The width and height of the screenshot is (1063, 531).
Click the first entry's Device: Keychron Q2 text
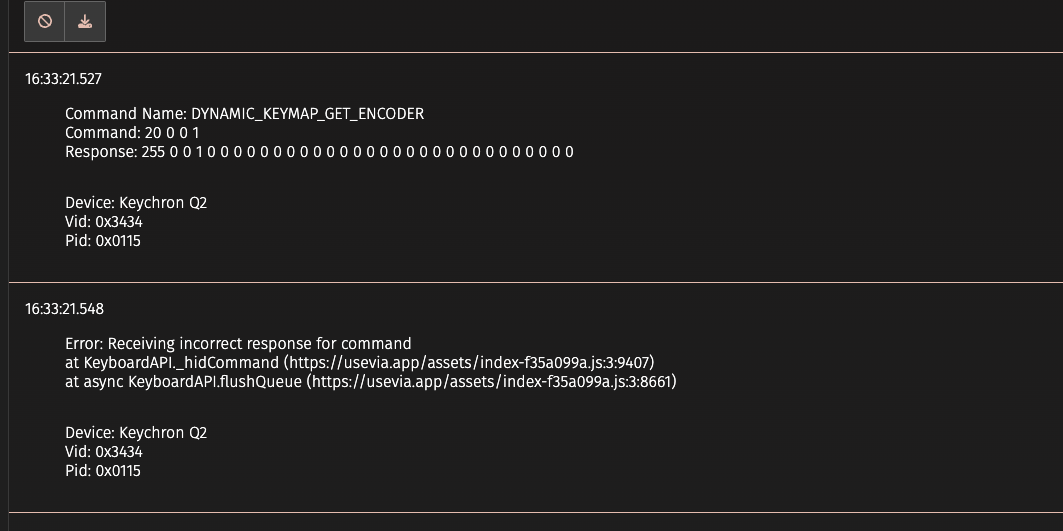(x=136, y=203)
